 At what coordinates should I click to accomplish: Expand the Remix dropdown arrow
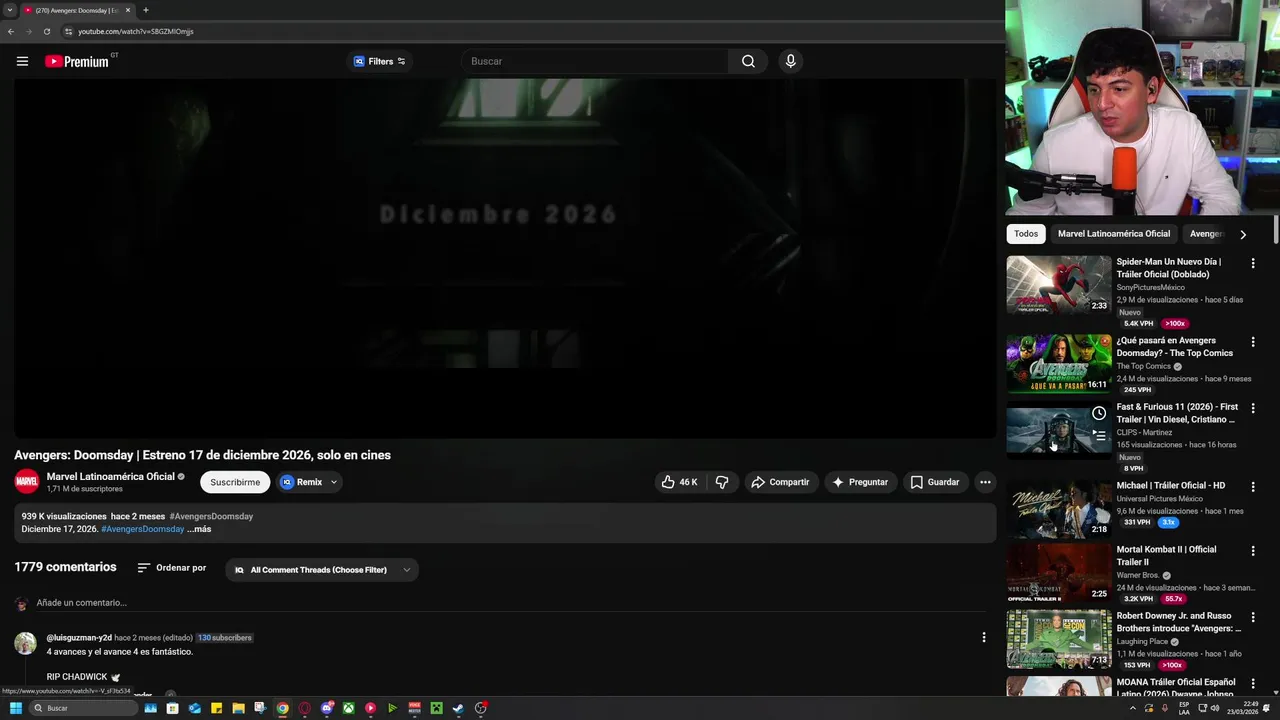click(334, 482)
